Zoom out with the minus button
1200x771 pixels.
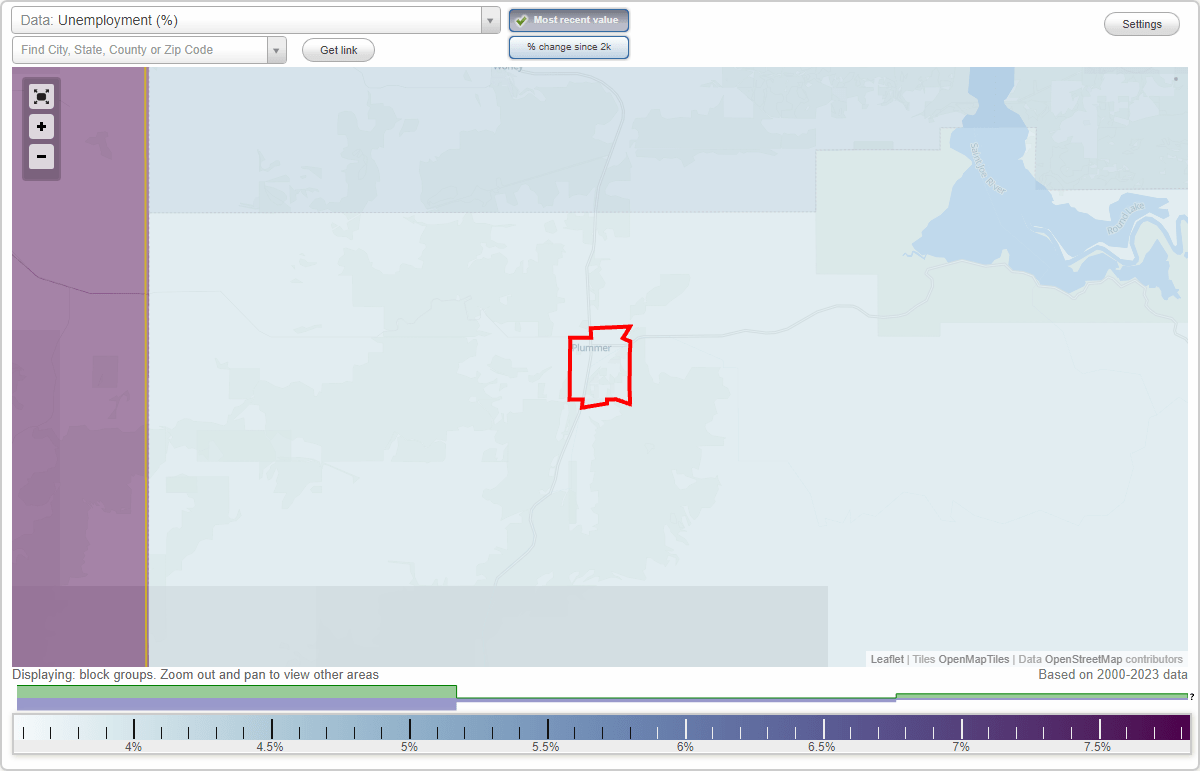click(41, 156)
